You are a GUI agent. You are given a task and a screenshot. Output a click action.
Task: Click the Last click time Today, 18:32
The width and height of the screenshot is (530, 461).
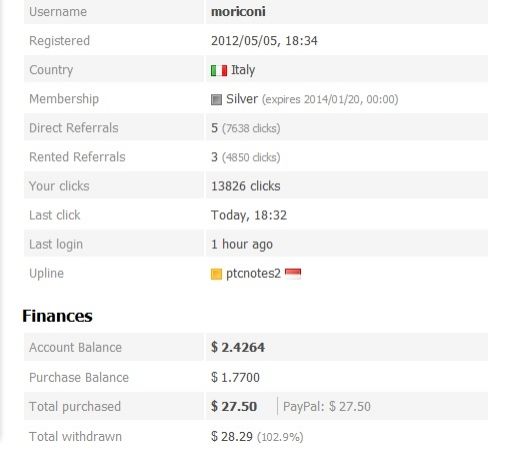(x=249, y=215)
